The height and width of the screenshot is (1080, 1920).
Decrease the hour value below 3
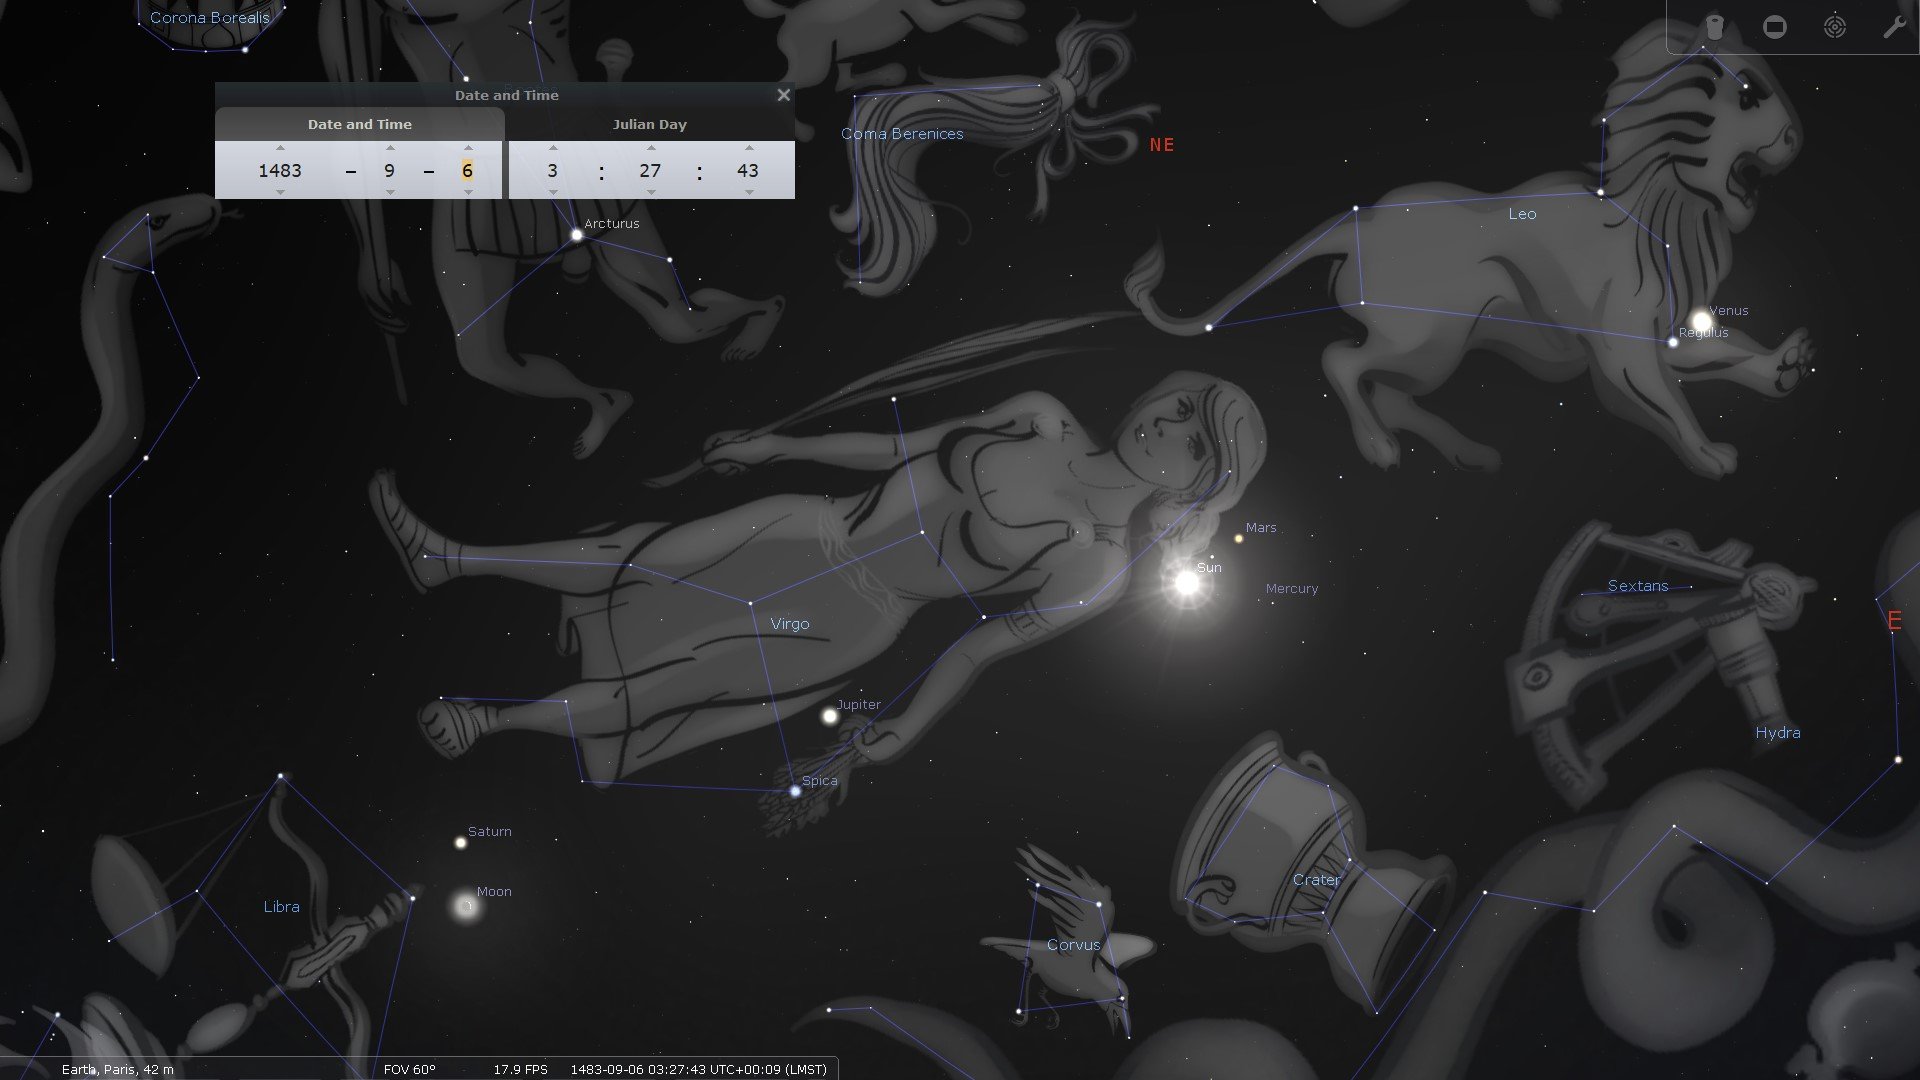tap(553, 192)
